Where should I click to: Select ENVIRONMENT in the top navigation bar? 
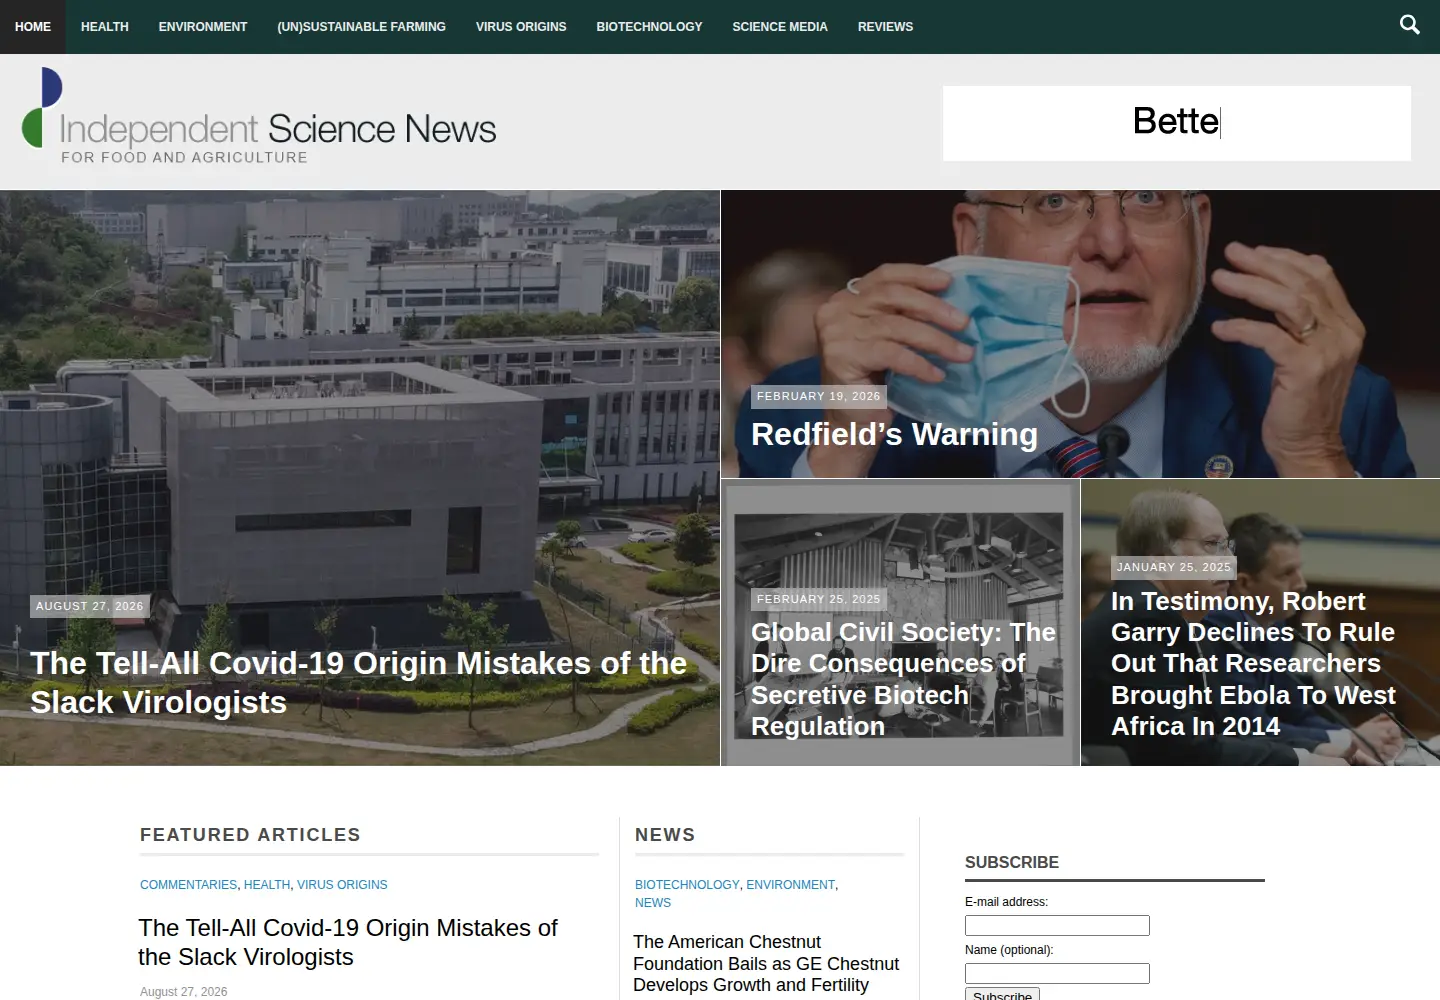203,27
